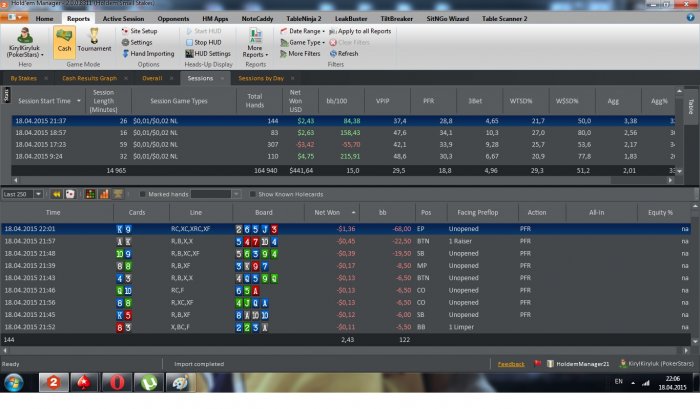700x409 pixels.
Task: Select the Cash game mode icon
Action: 64,42
